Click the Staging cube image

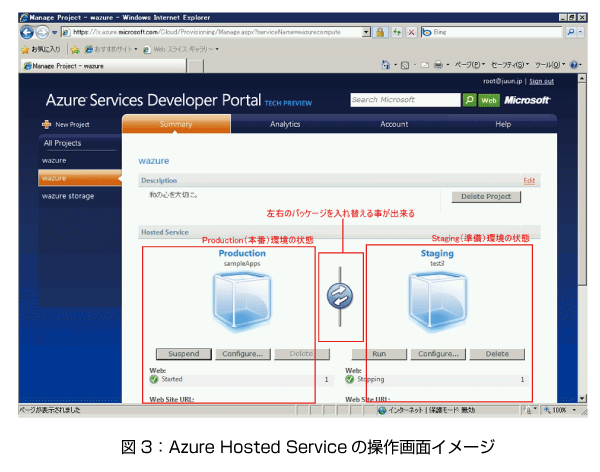[x=437, y=301]
